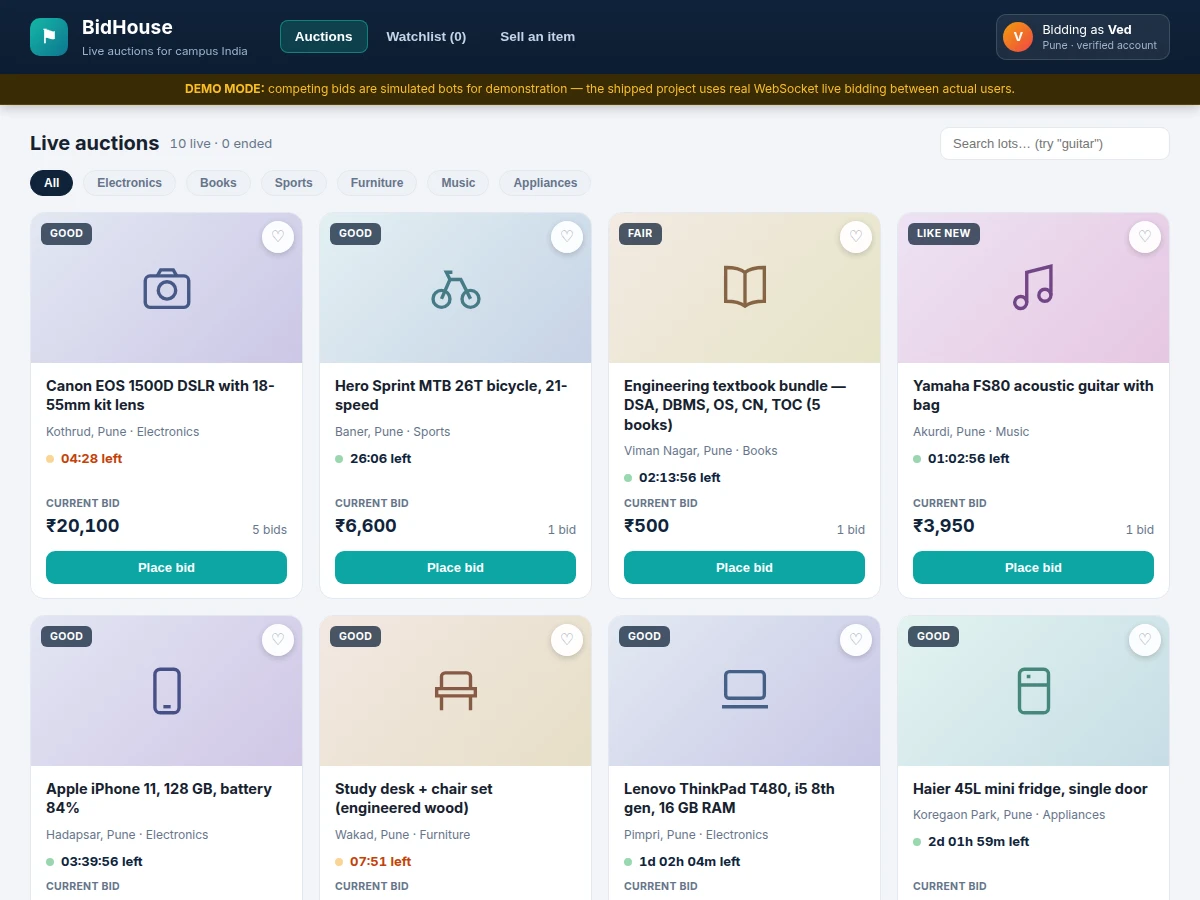Place bid on Canon EOS 1500D
1200x900 pixels.
(167, 567)
